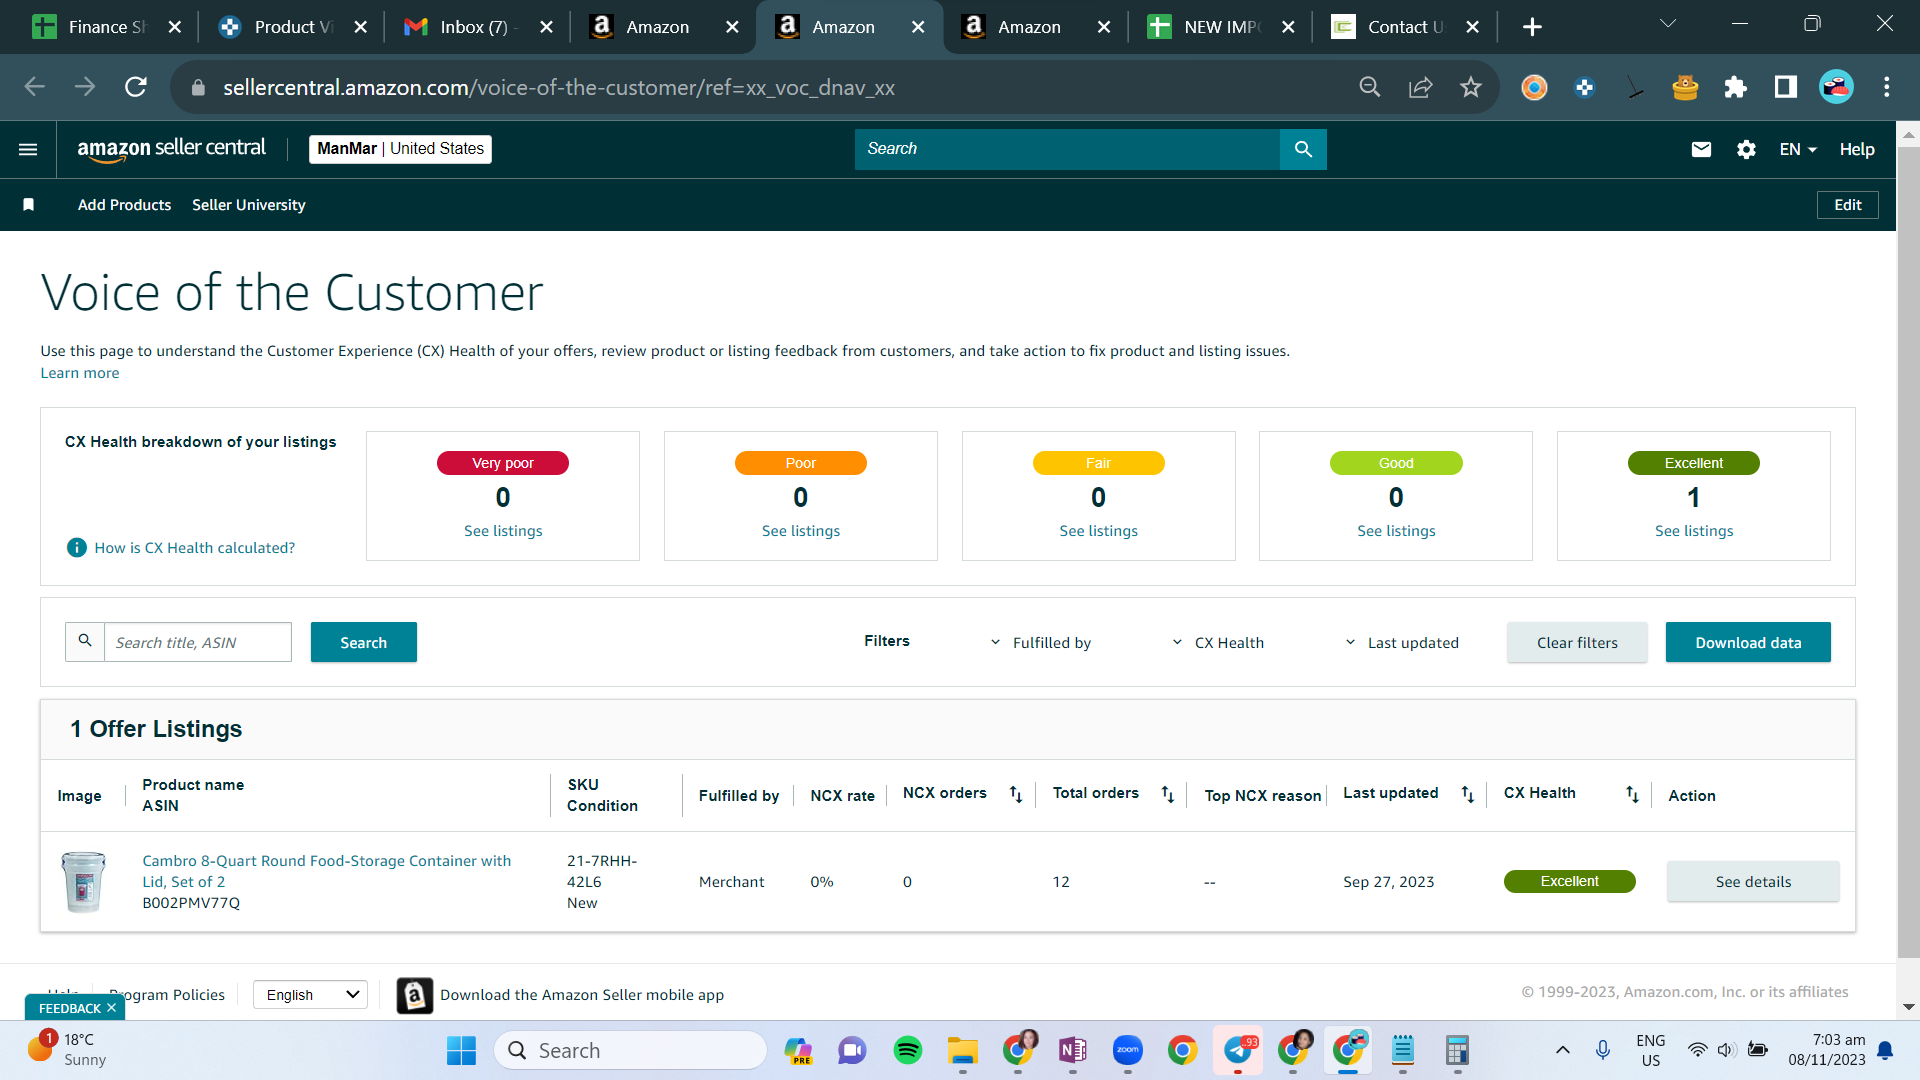See listings under Fair
The height and width of the screenshot is (1080, 1920).
pos(1099,531)
